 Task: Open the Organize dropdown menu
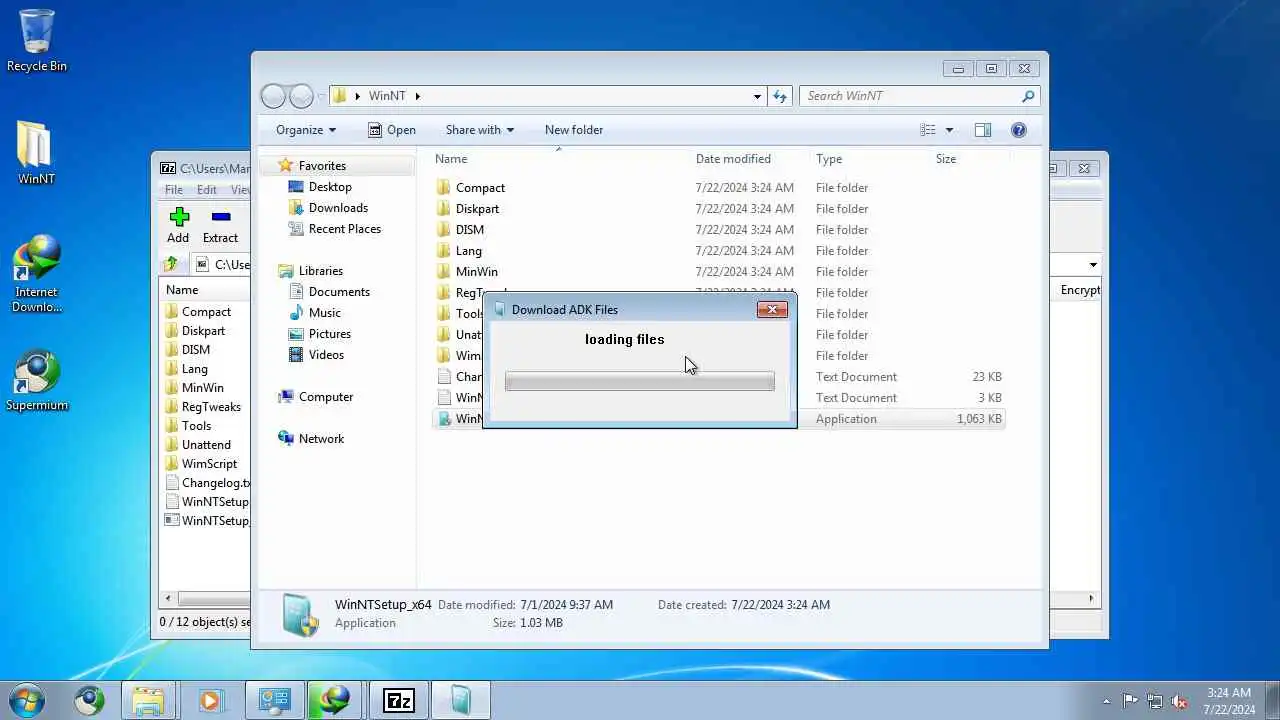coord(306,130)
